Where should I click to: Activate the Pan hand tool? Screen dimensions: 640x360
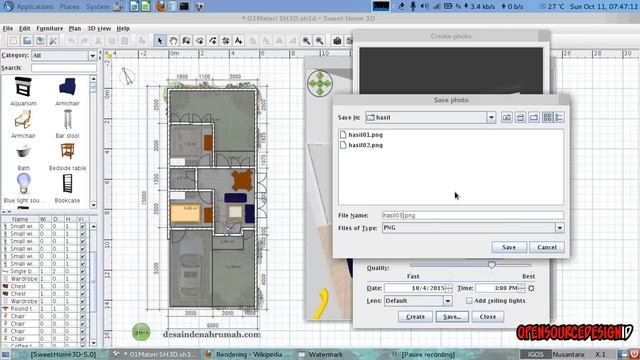coord(173,41)
